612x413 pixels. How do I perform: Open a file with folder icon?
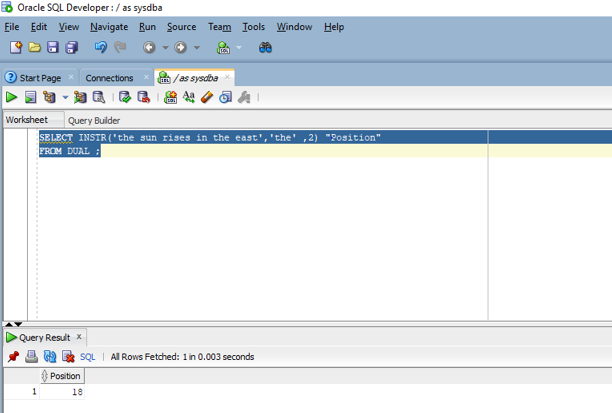(x=34, y=47)
